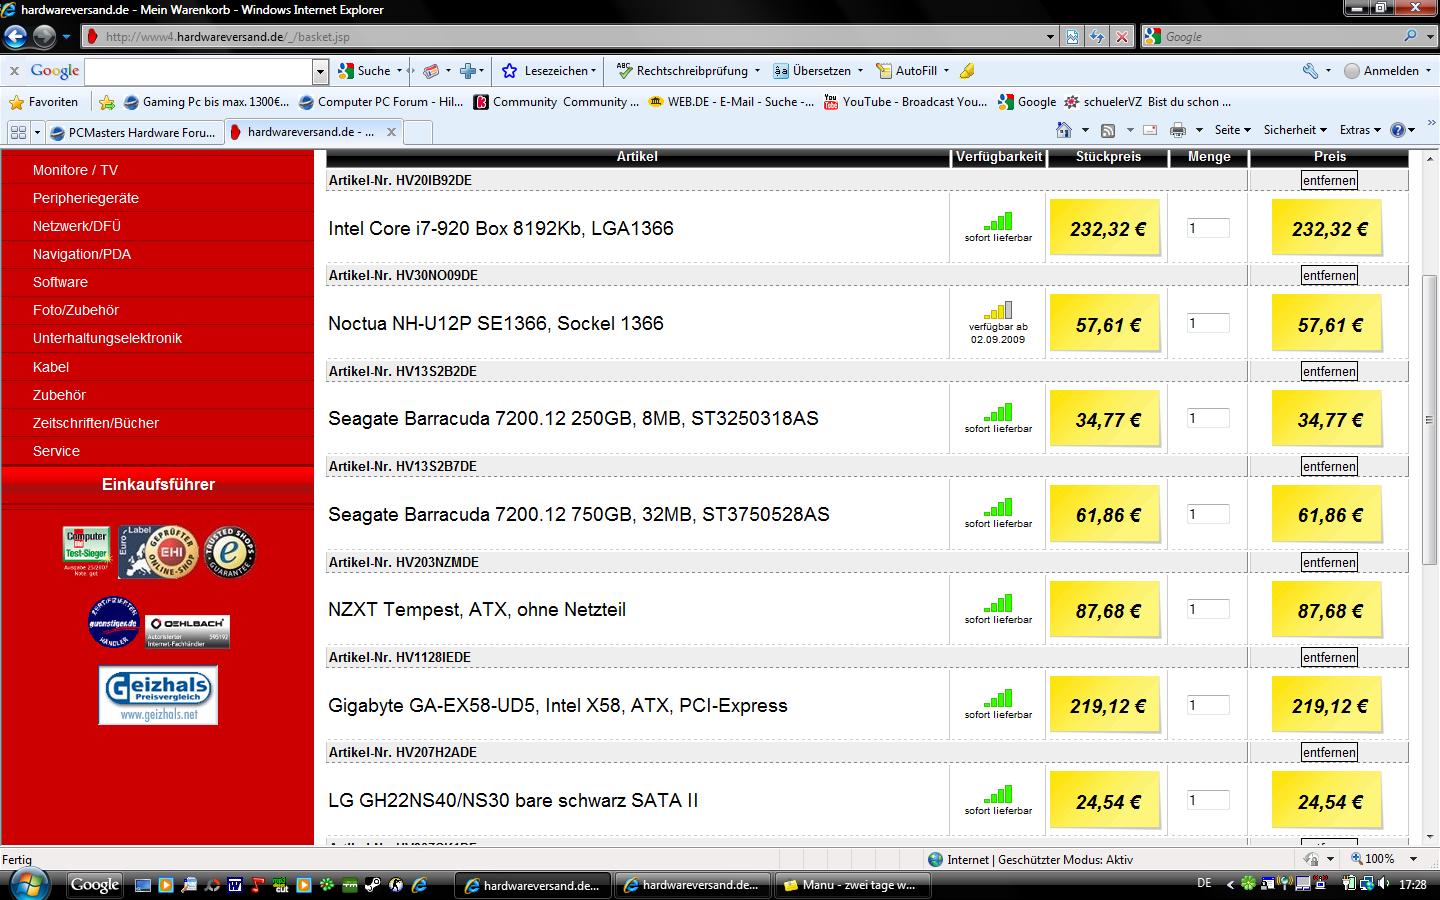Click the Anmelden sign-in button
This screenshot has width=1440, height=900.
pyautogui.click(x=1381, y=71)
